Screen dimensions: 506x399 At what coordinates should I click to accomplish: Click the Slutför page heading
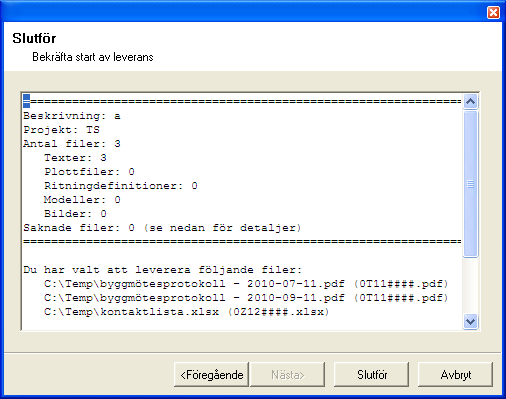coord(34,38)
